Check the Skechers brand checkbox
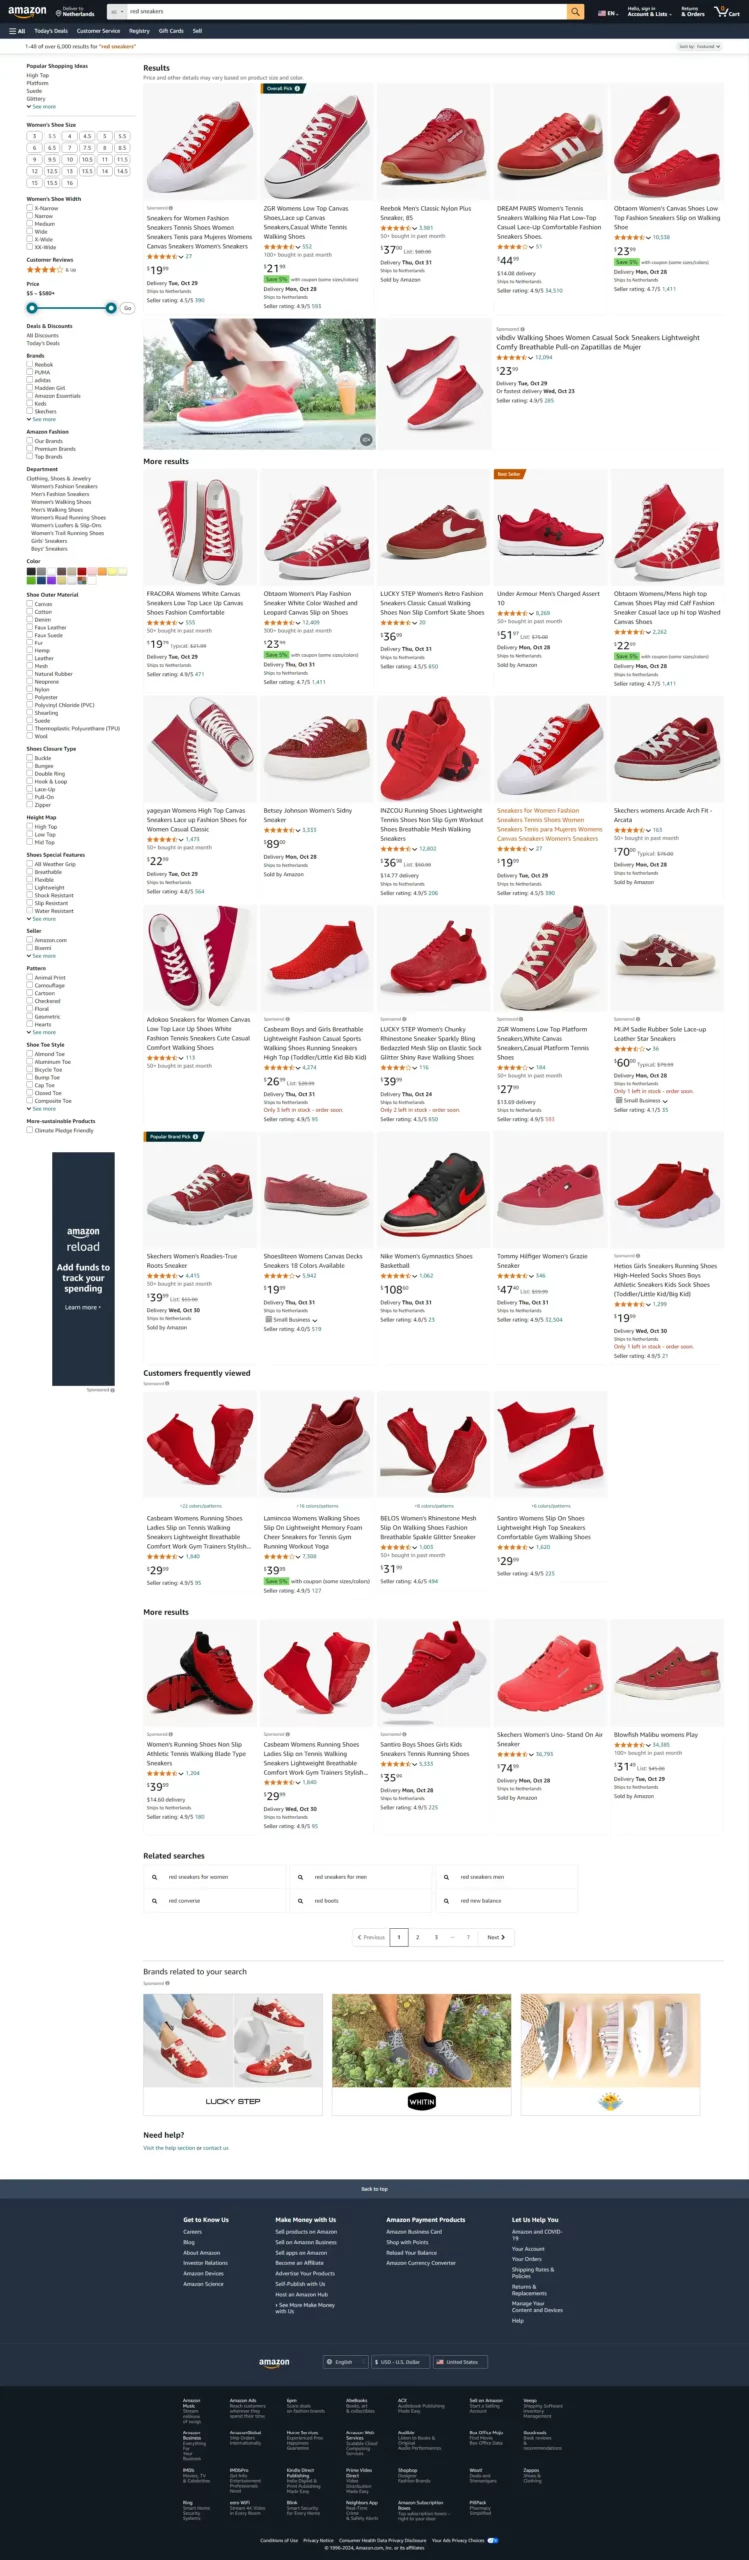Viewport: 749px width, 2560px height. (x=30, y=411)
